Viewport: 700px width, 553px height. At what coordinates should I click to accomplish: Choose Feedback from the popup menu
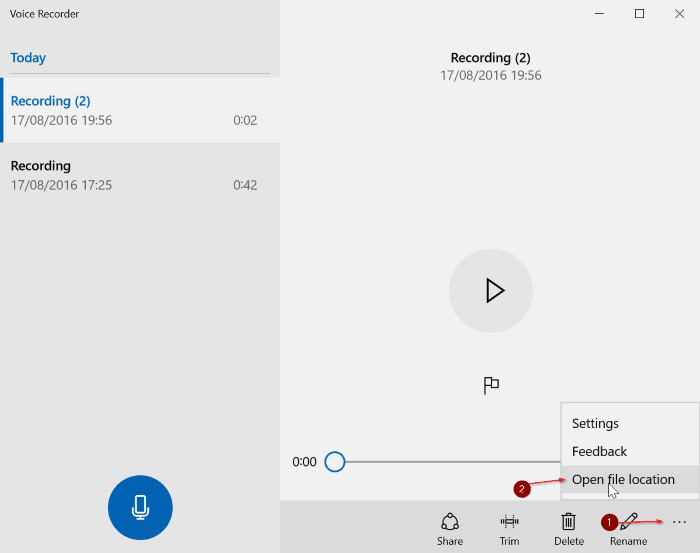[x=629, y=451]
